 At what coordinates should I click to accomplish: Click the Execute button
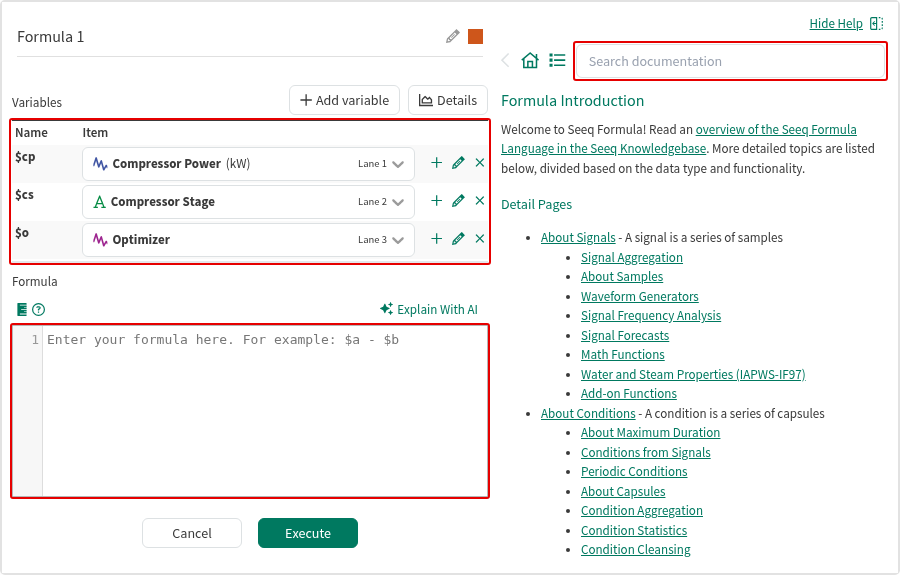coord(308,533)
